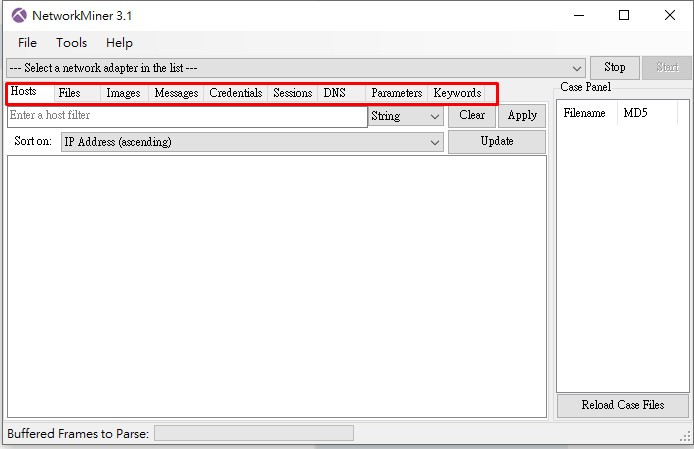Click the Apply filter button
This screenshot has width=694, height=449.
tap(522, 116)
